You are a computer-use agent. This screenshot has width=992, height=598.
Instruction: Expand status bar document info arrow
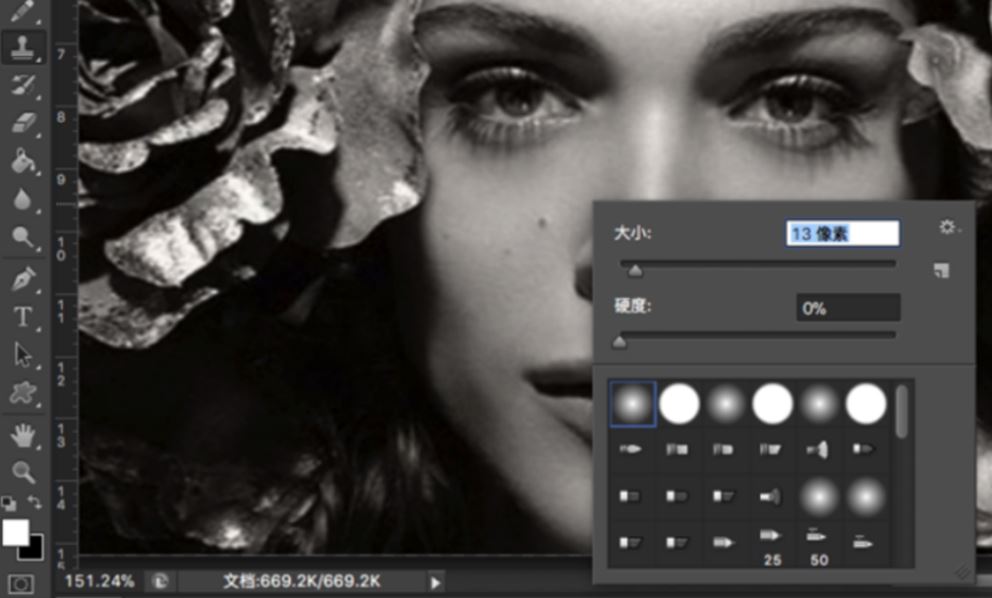[435, 582]
